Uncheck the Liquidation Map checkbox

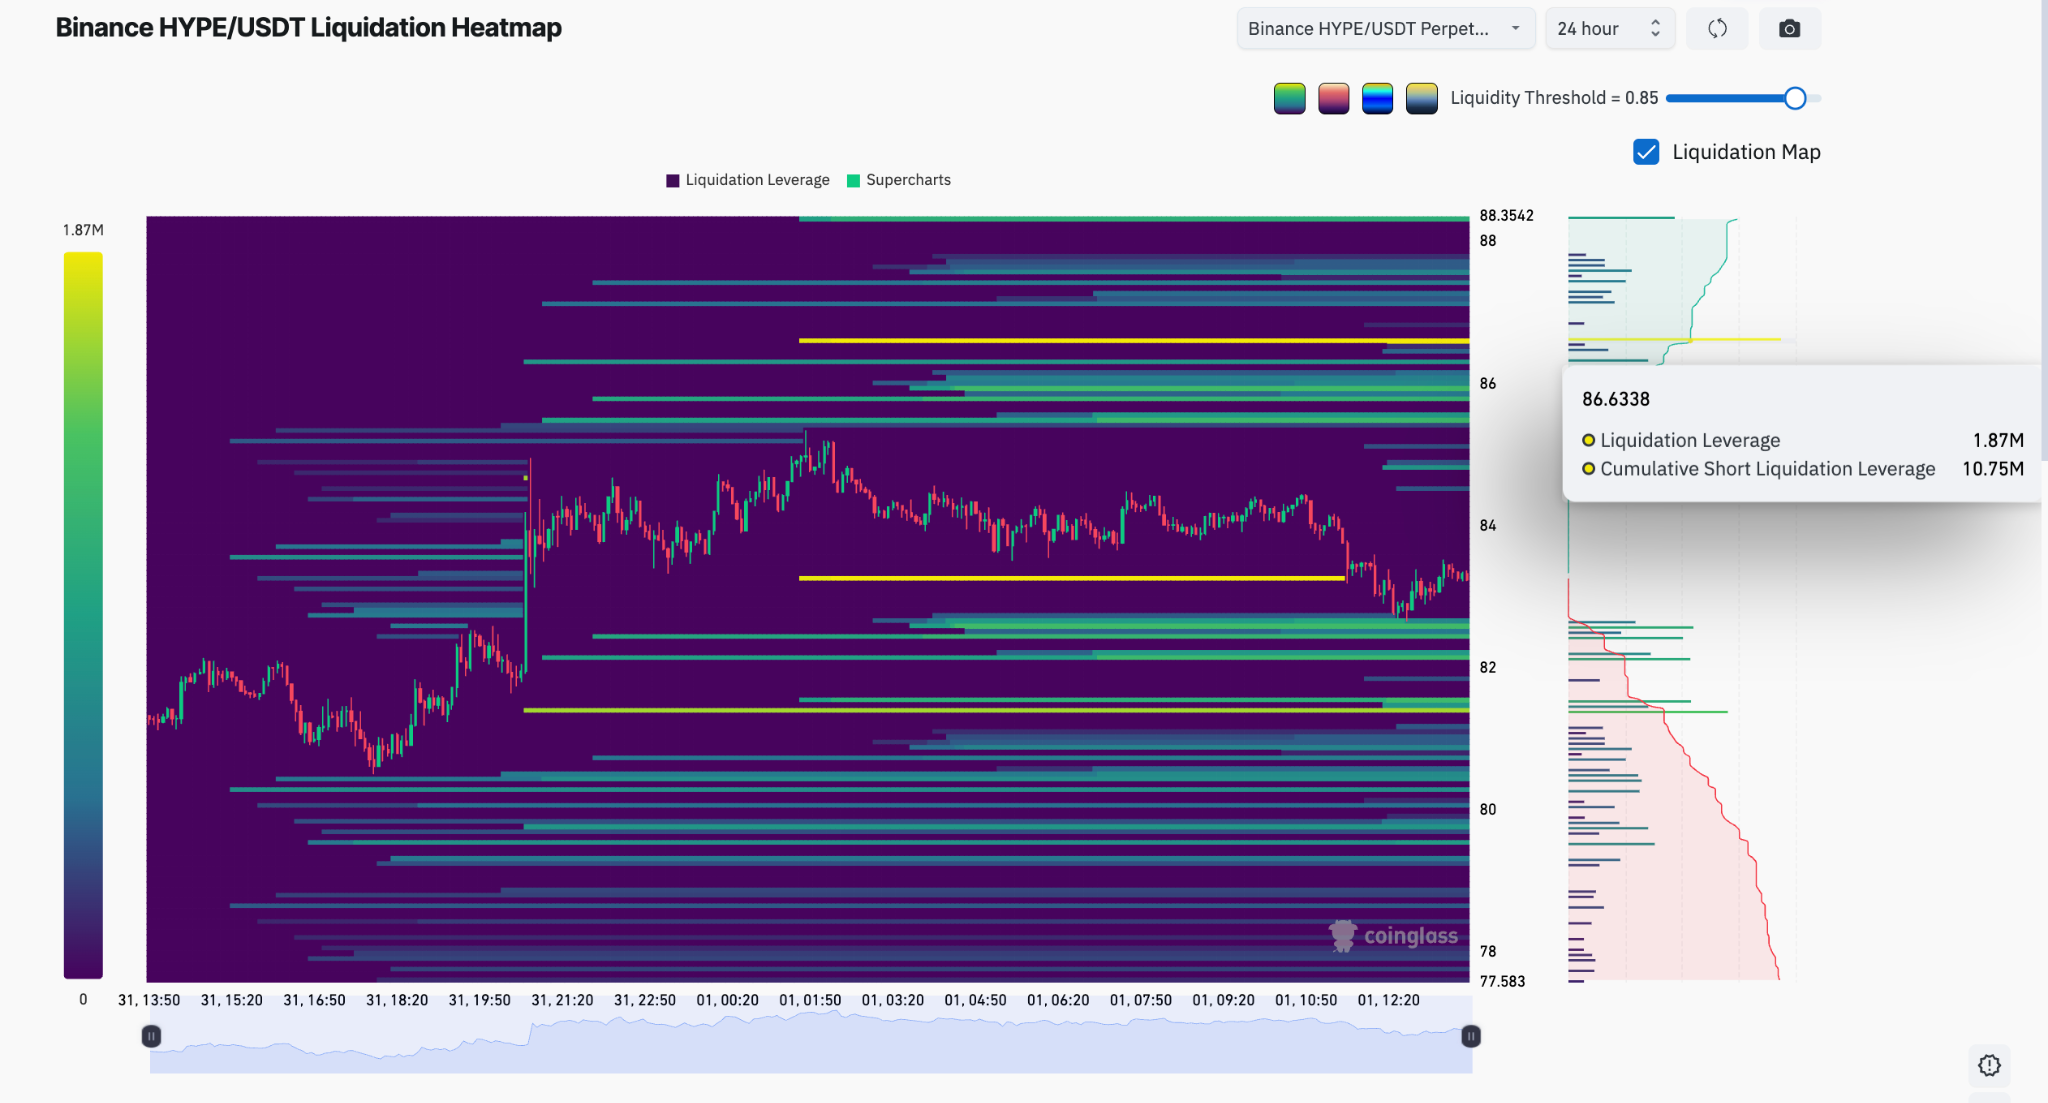(x=1646, y=152)
